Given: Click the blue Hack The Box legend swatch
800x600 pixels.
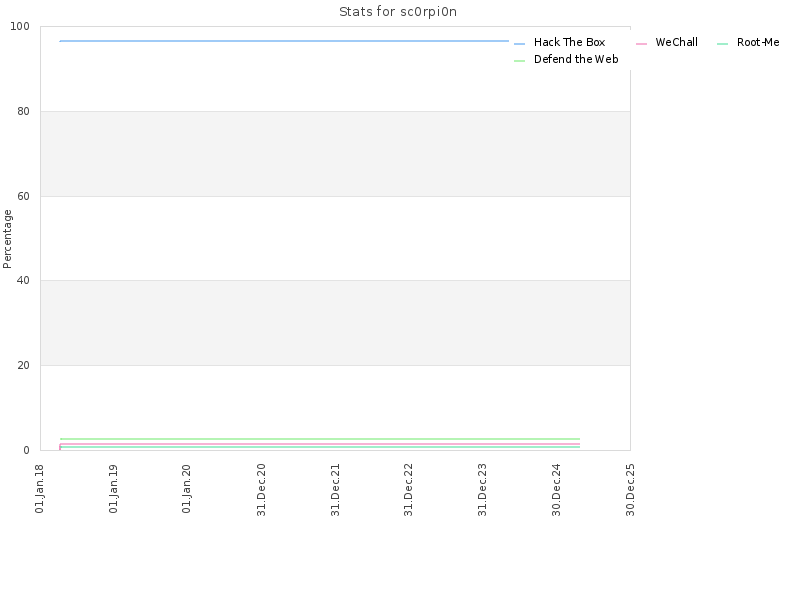Looking at the screenshot, I should [519, 44].
